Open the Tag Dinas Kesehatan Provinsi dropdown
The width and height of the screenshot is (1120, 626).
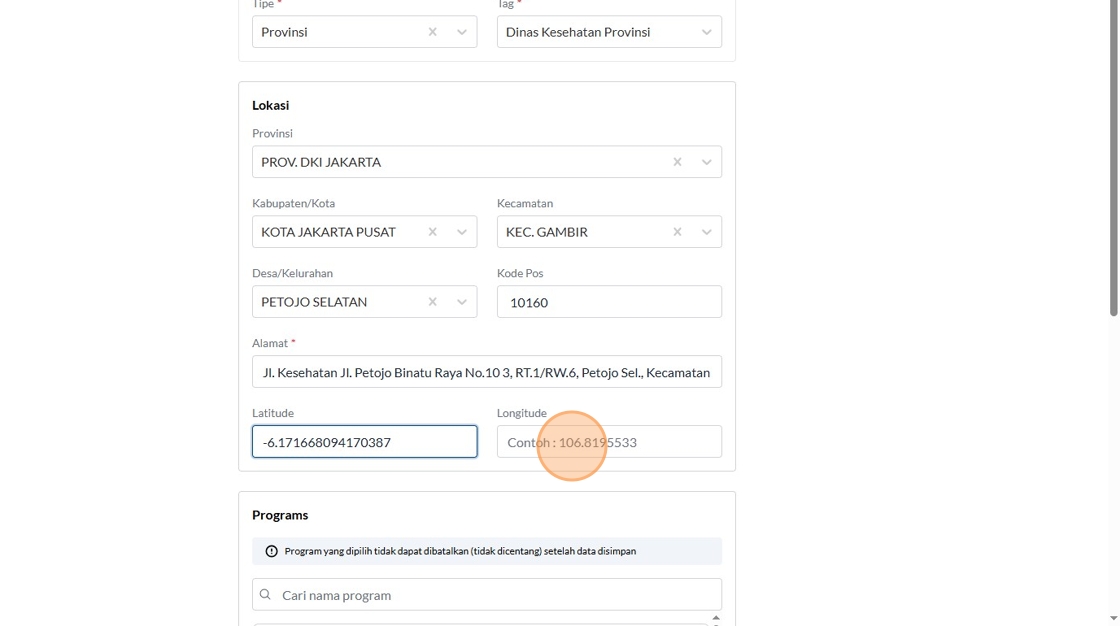[707, 32]
